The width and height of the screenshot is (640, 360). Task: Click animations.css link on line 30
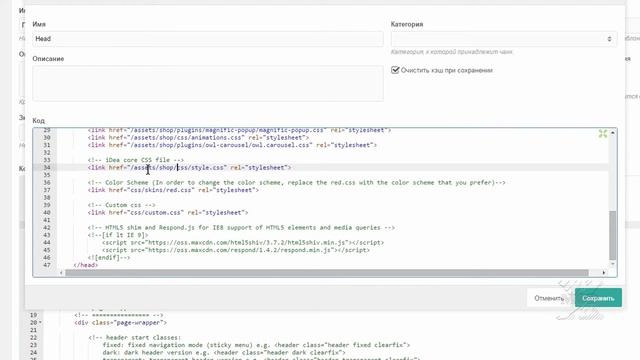pos(198,138)
